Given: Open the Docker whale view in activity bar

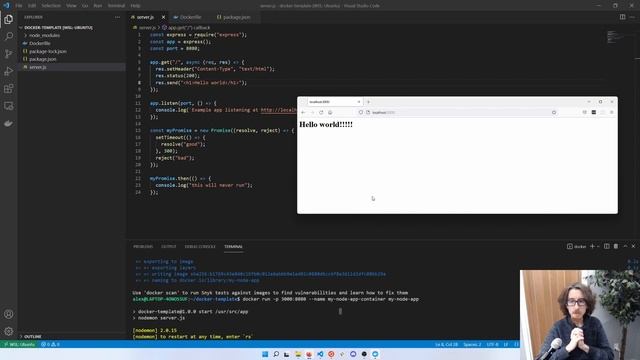Looking at the screenshot, I should pyautogui.click(x=9, y=123).
